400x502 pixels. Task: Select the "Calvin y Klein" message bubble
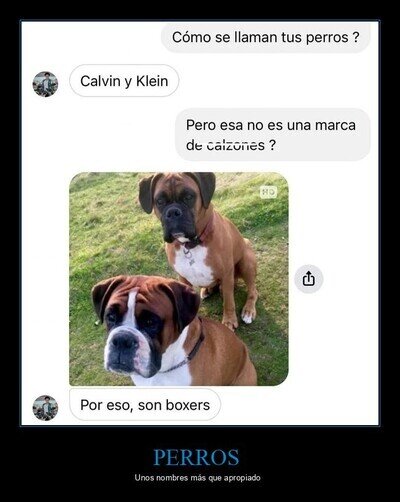point(124,81)
